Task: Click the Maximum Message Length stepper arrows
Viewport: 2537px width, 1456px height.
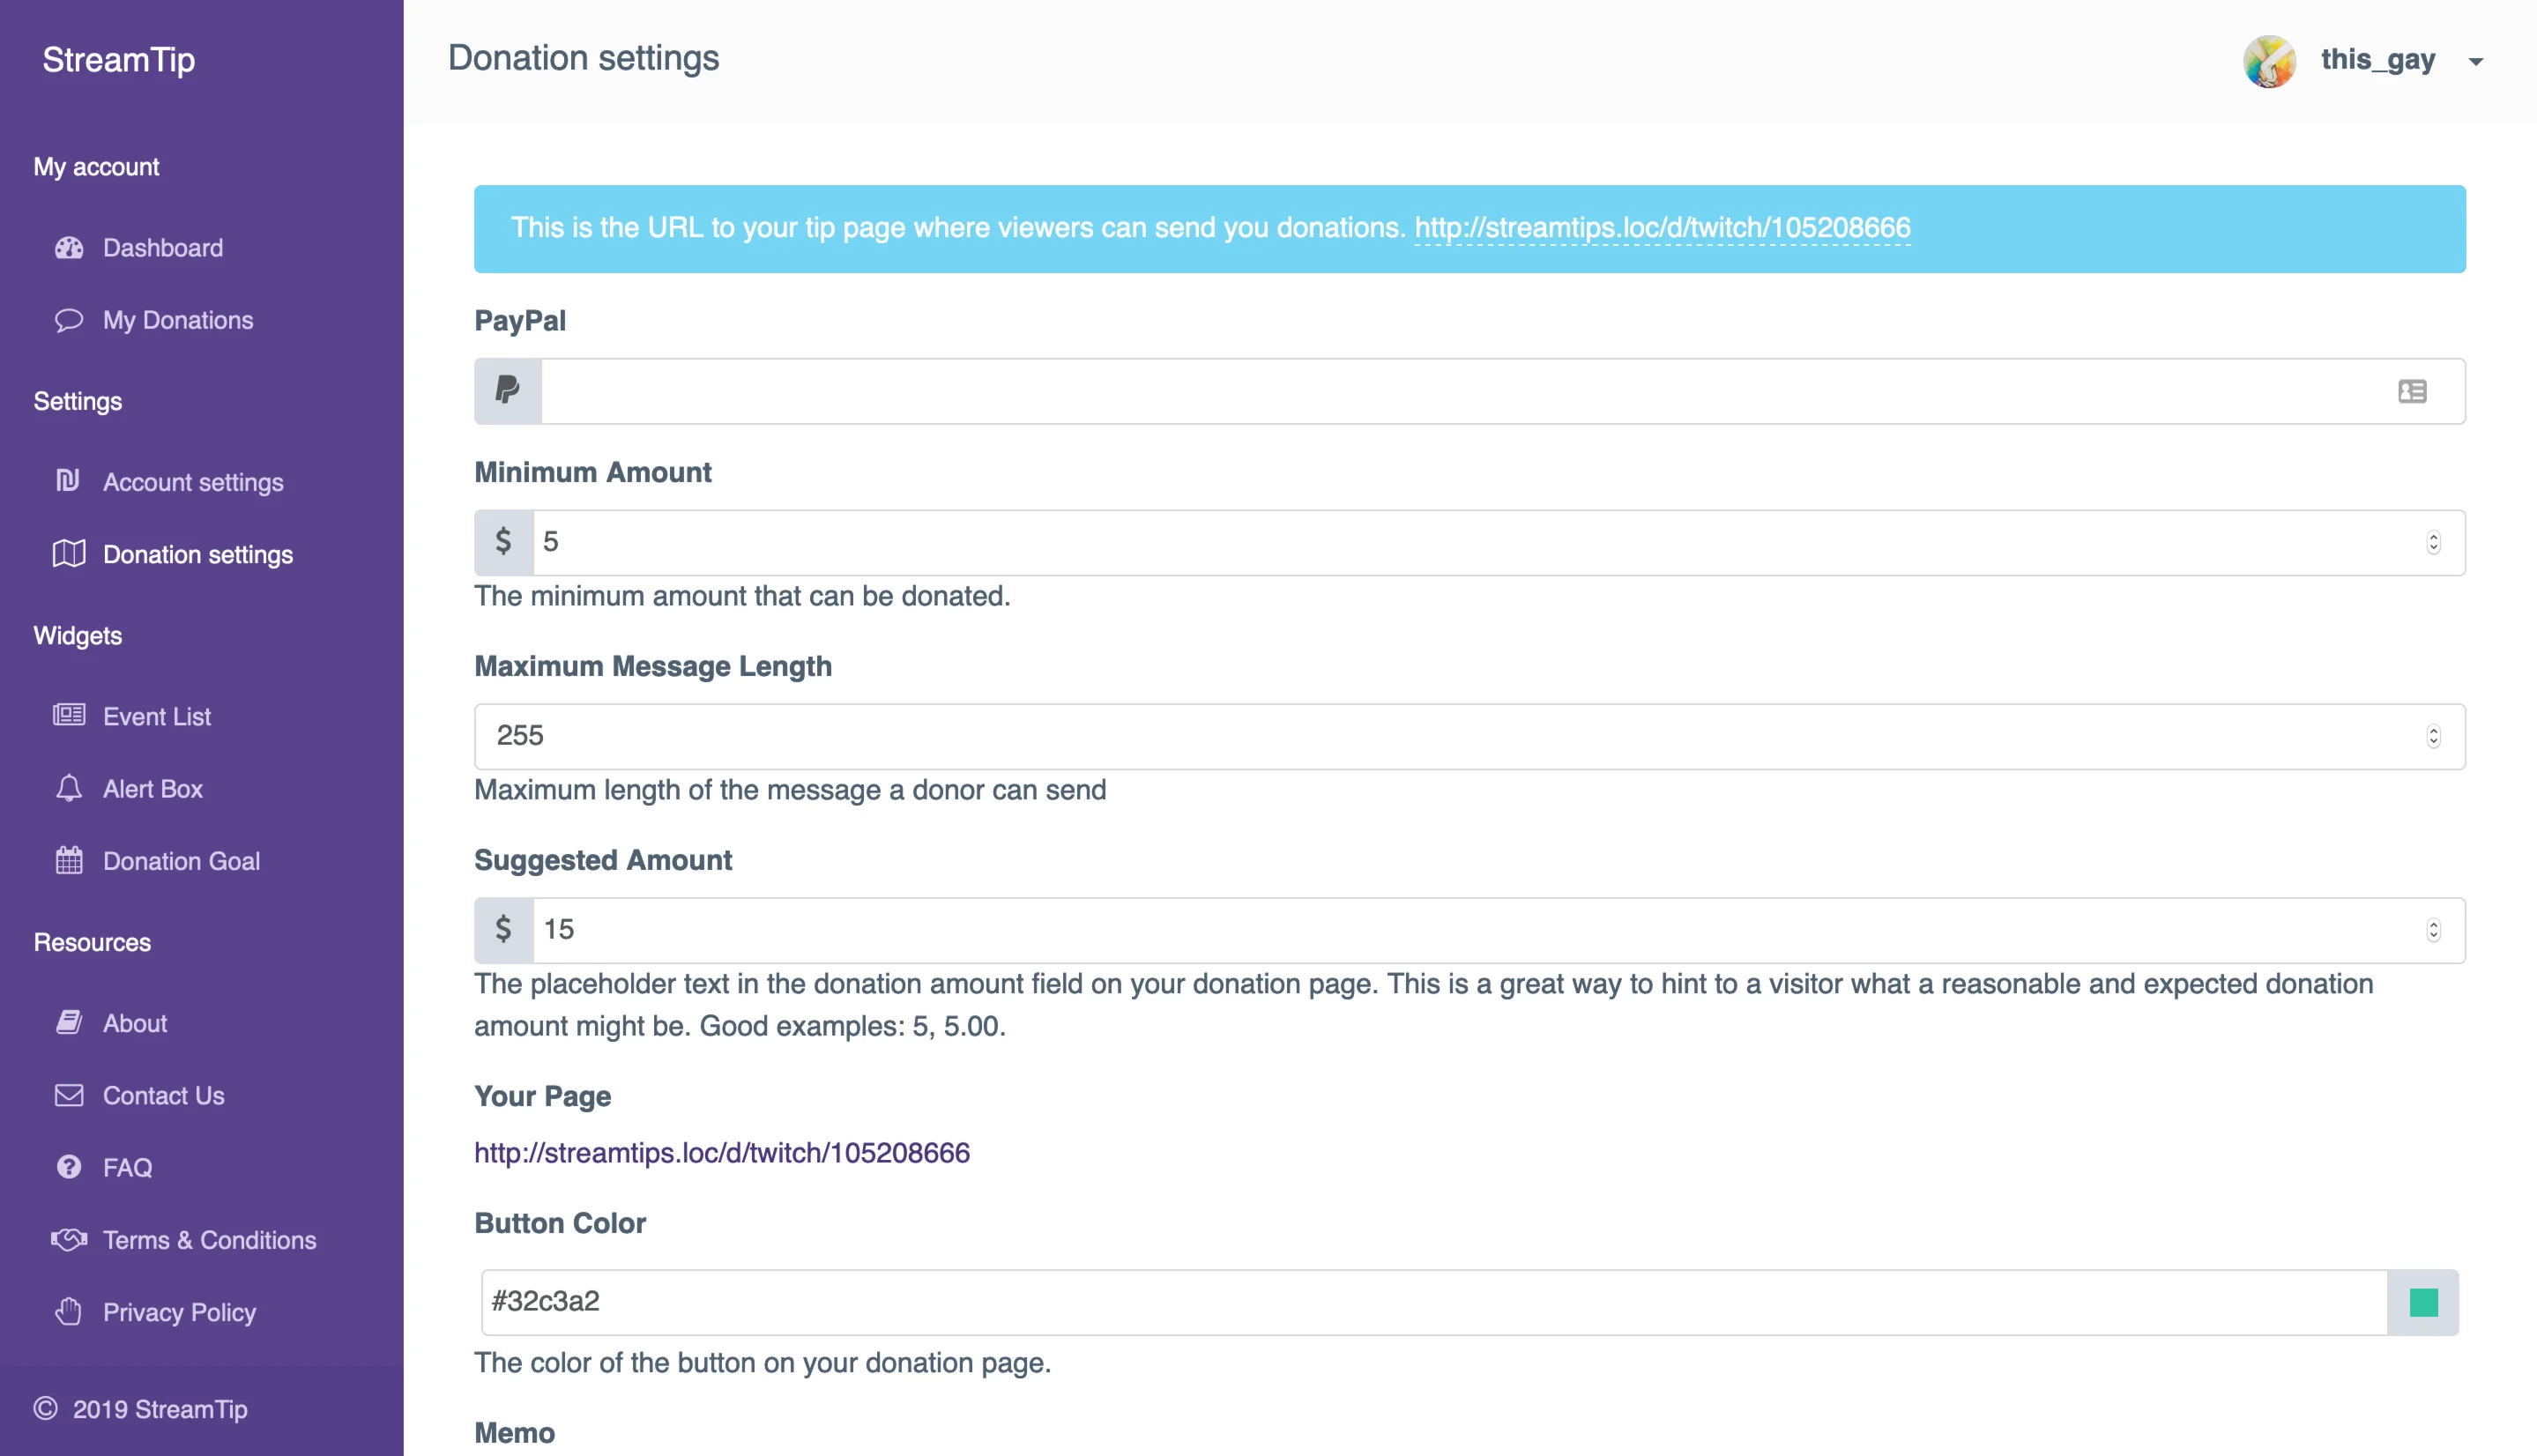Action: click(x=2433, y=736)
